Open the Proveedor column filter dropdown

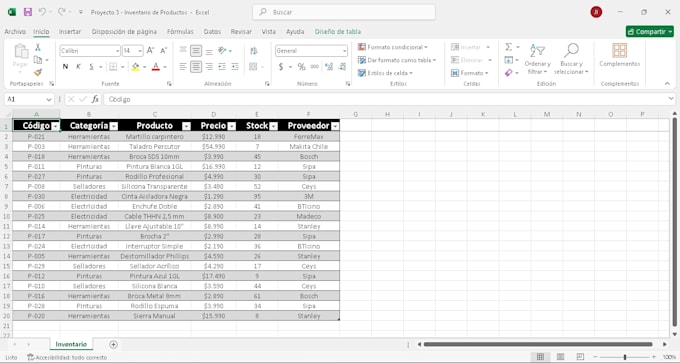tap(335, 126)
